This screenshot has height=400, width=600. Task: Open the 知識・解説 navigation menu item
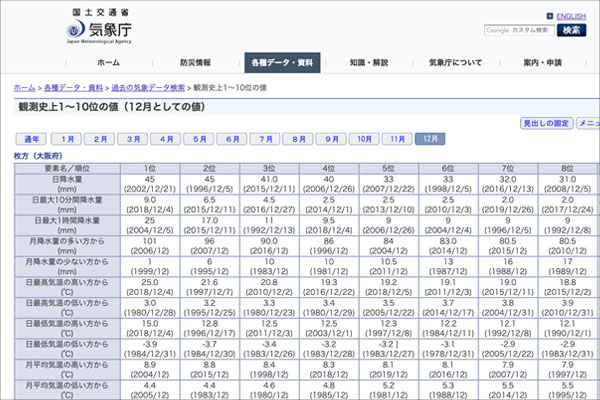point(369,63)
